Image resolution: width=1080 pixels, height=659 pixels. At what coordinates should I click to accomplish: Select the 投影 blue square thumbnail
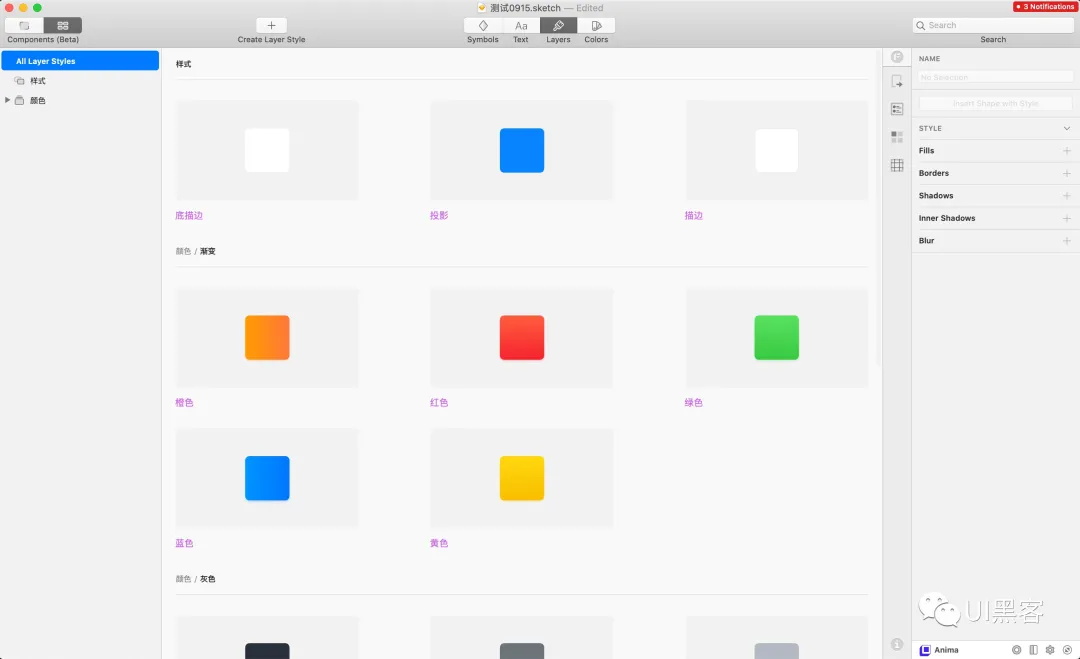click(522, 150)
